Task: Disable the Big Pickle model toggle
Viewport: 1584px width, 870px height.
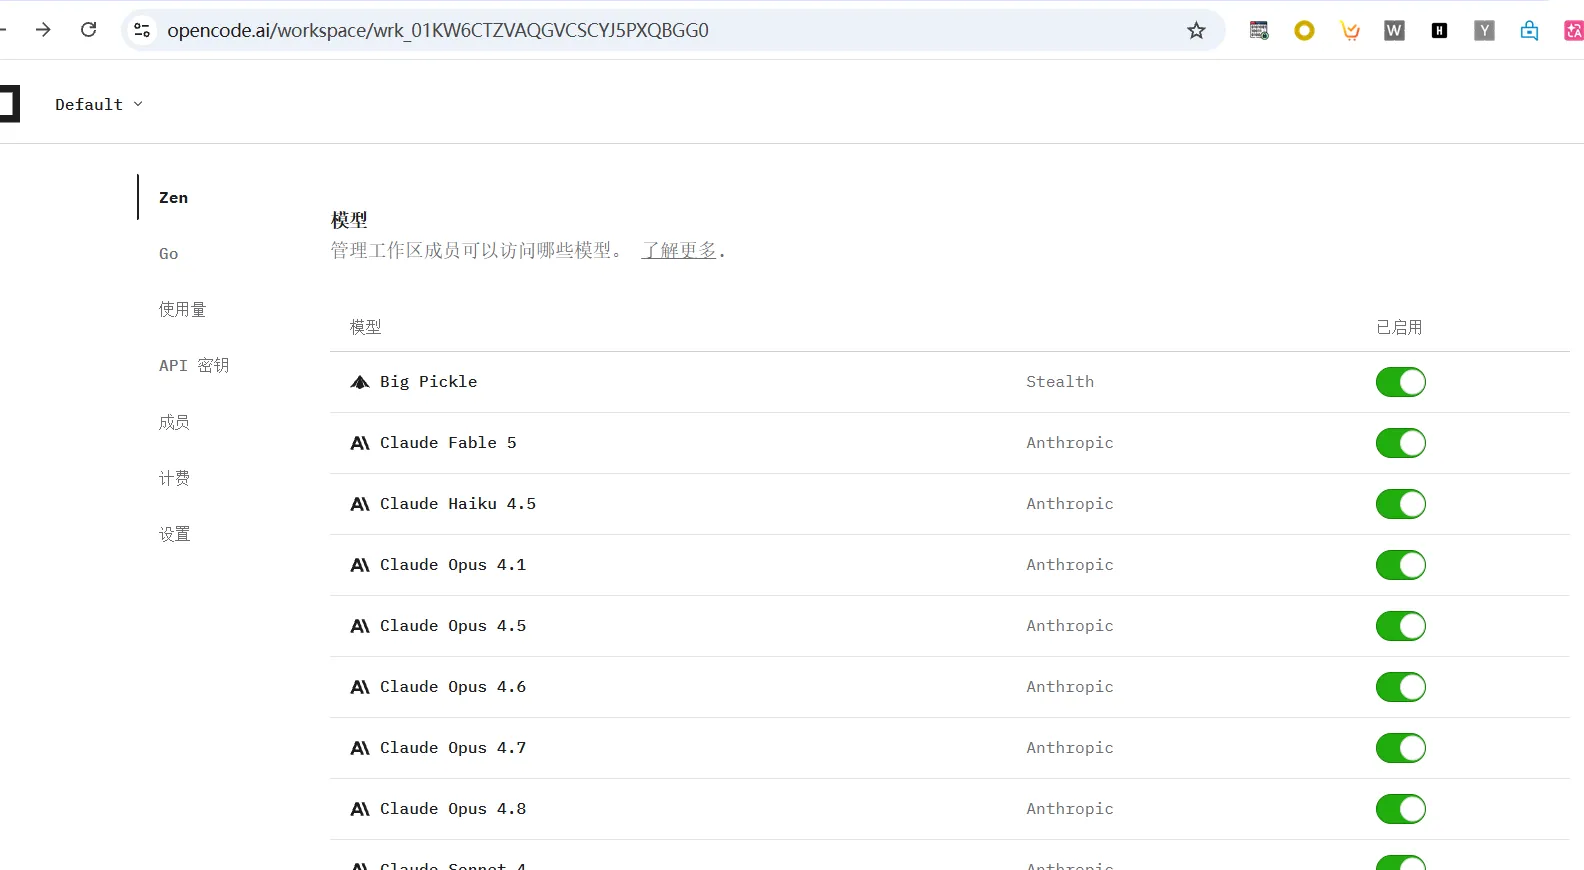Action: (x=1400, y=382)
